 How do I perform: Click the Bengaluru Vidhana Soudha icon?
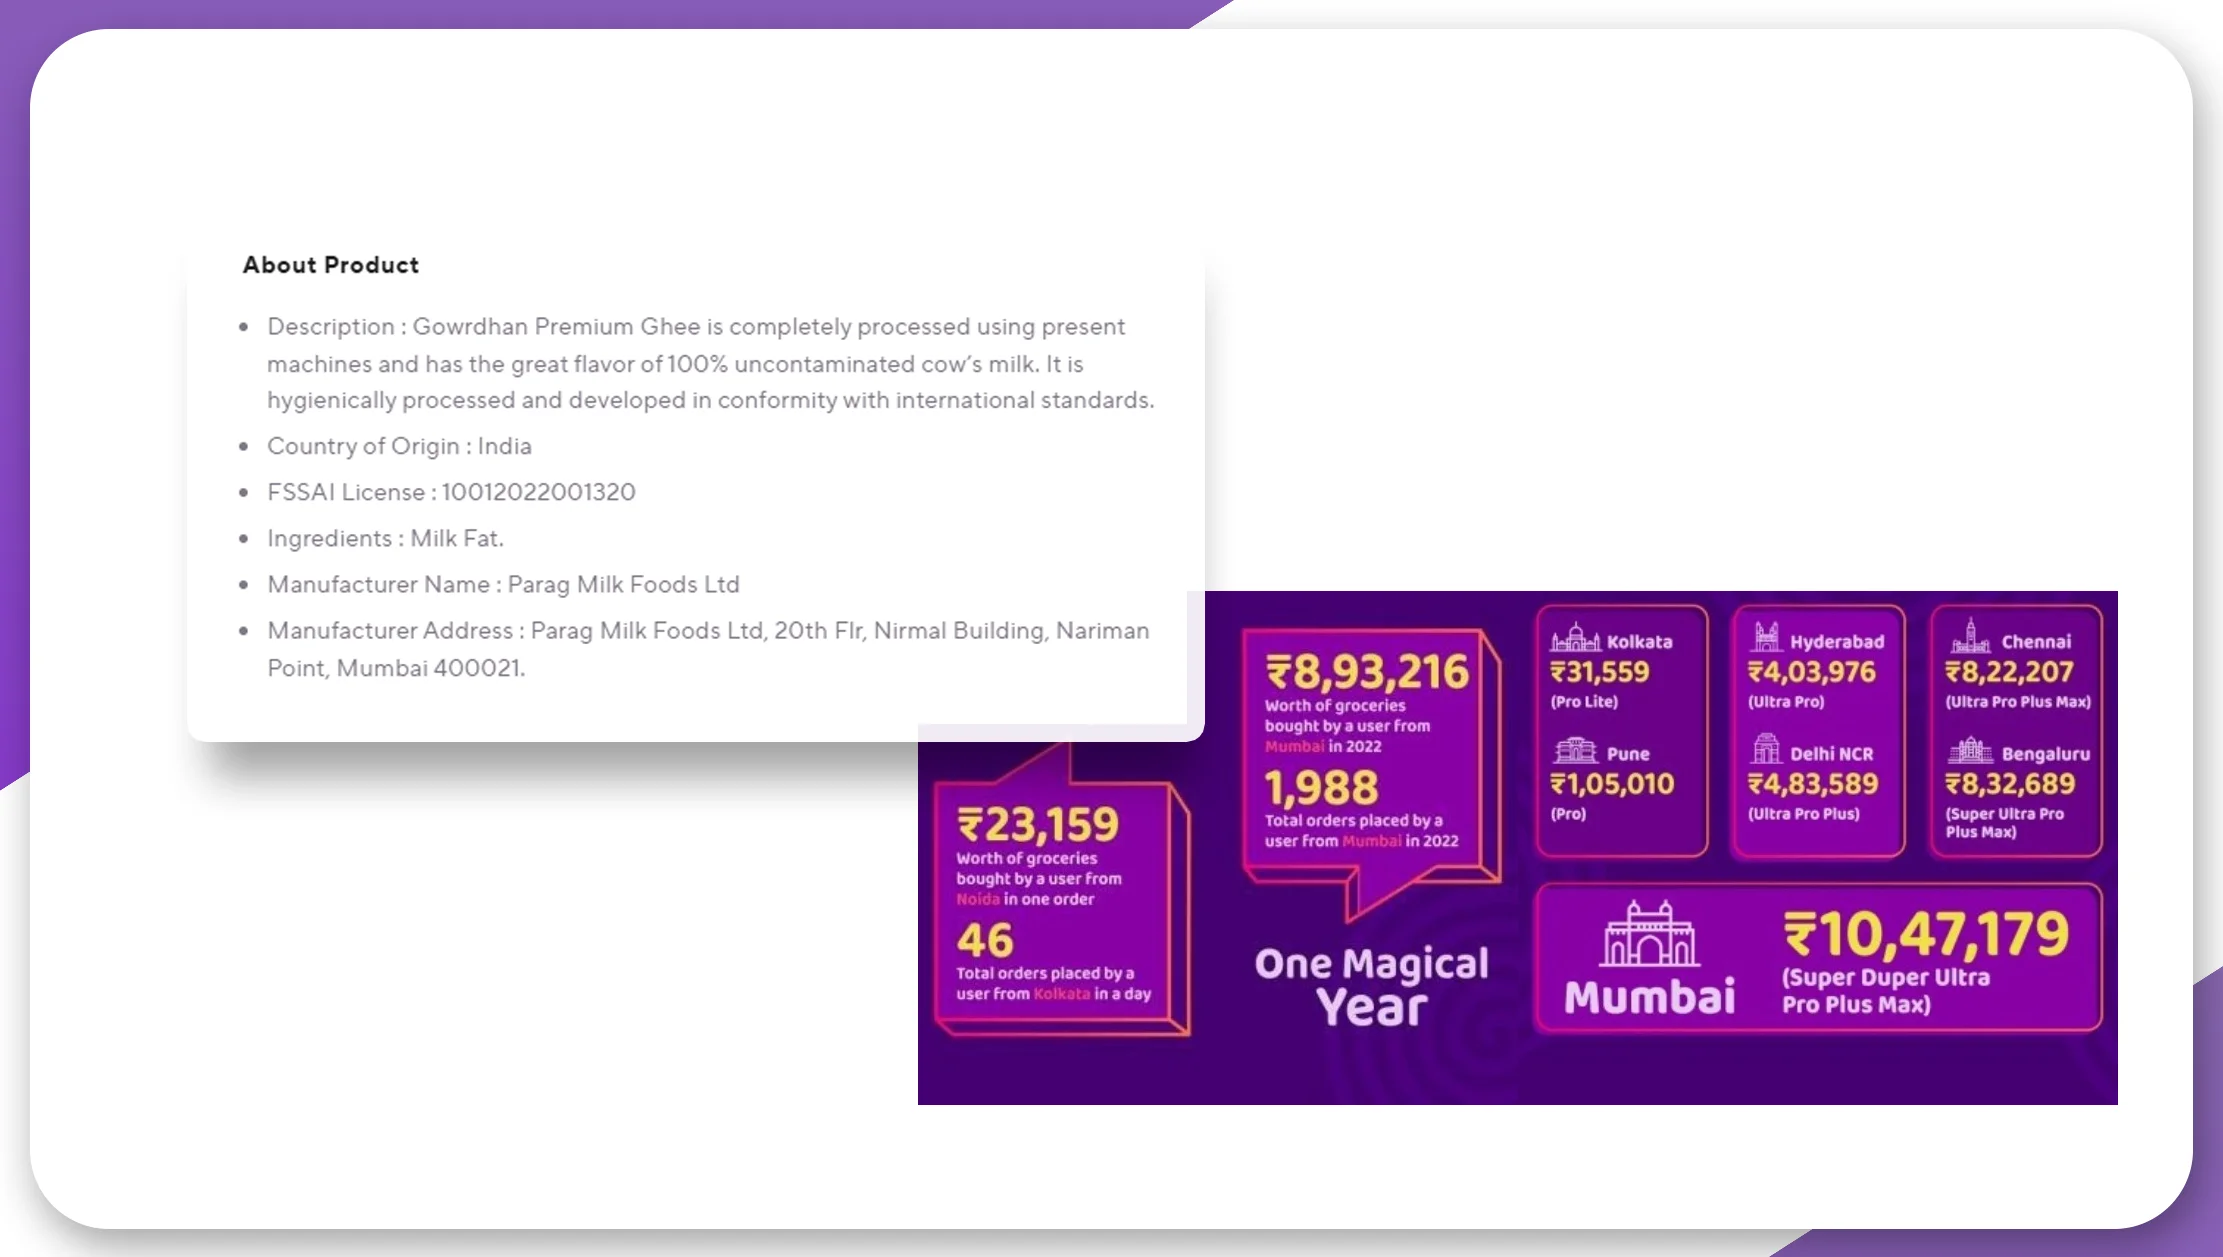tap(1970, 750)
